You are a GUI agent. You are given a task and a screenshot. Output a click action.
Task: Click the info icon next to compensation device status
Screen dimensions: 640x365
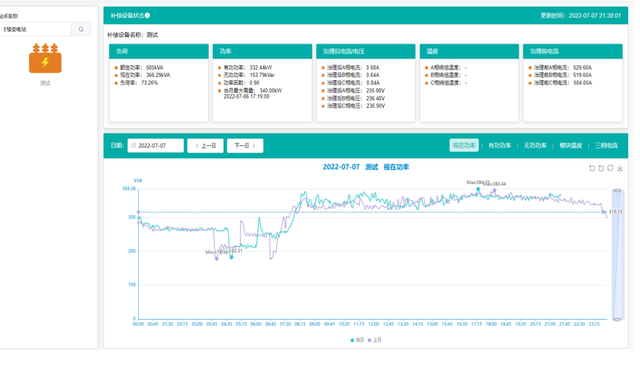click(x=148, y=16)
